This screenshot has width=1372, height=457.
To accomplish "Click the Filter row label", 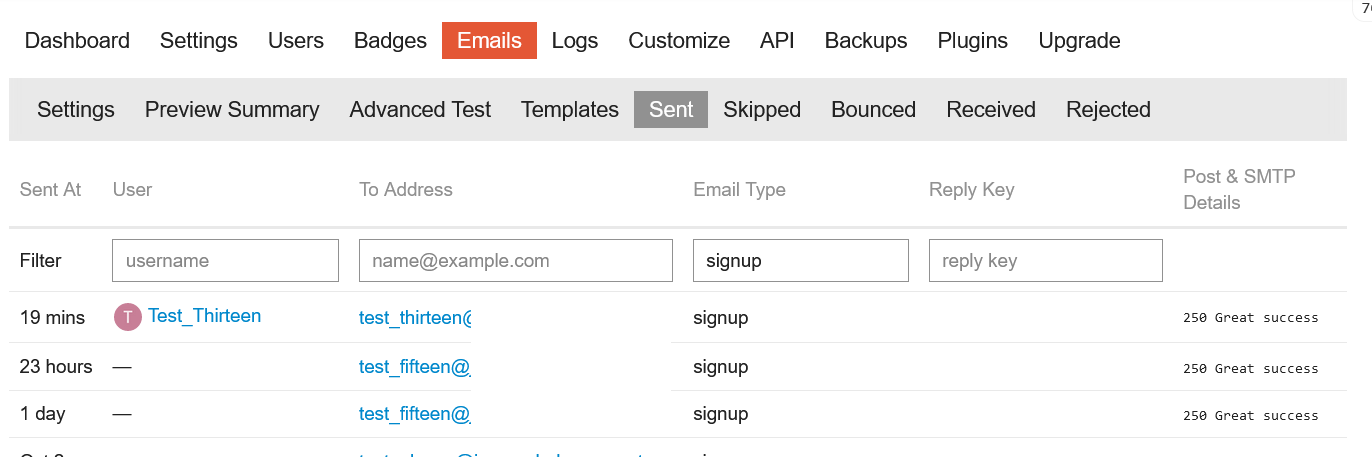I will (40, 260).
